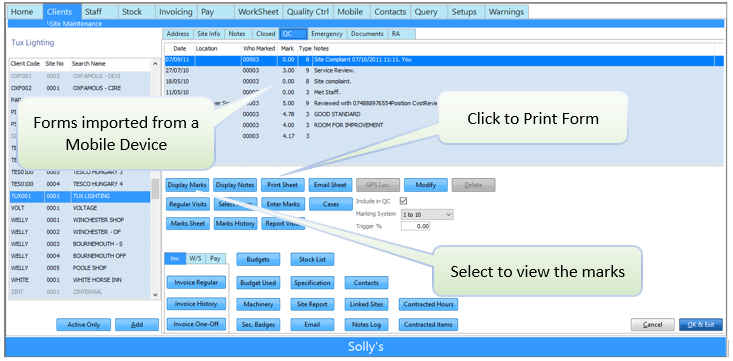Viewport: 733px width, 361px height.
Task: Click the Email button in bottom row
Action: (x=312, y=325)
